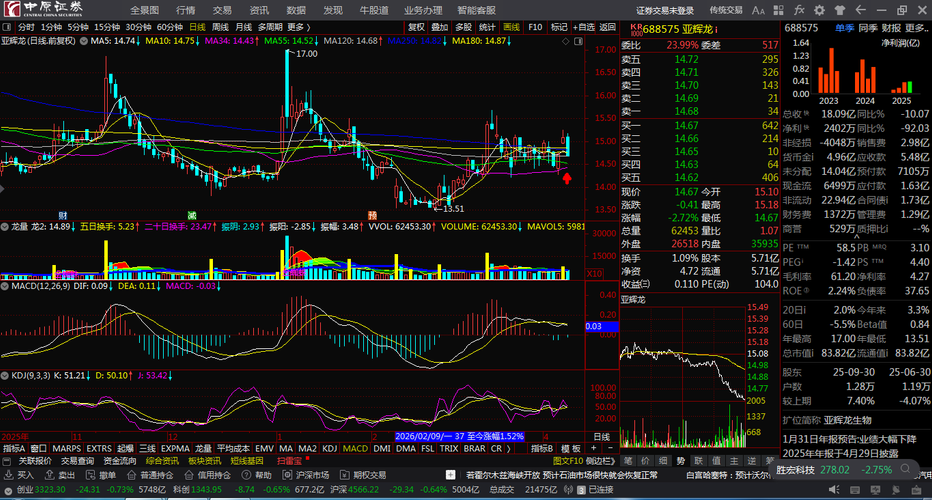This screenshot has height=500, width=932.
Task: Click 证券交易未登录 login link
Action: pos(665,10)
